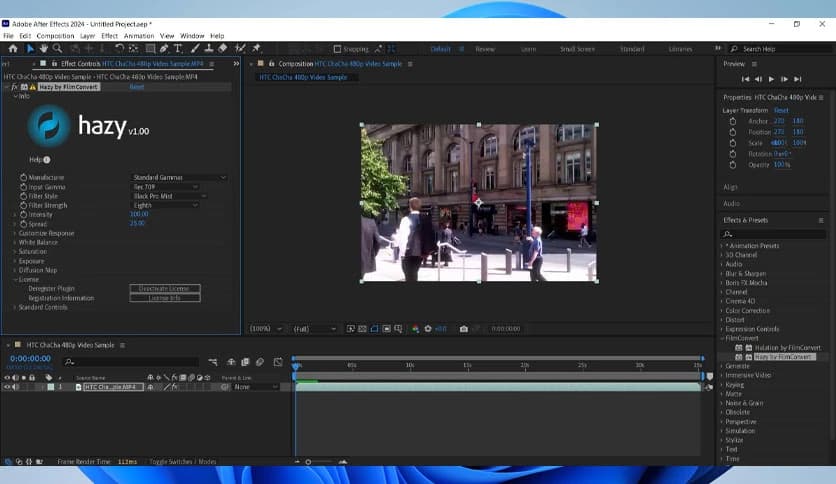Click the License Info button
Image resolution: width=836 pixels, height=484 pixels.
[165, 298]
